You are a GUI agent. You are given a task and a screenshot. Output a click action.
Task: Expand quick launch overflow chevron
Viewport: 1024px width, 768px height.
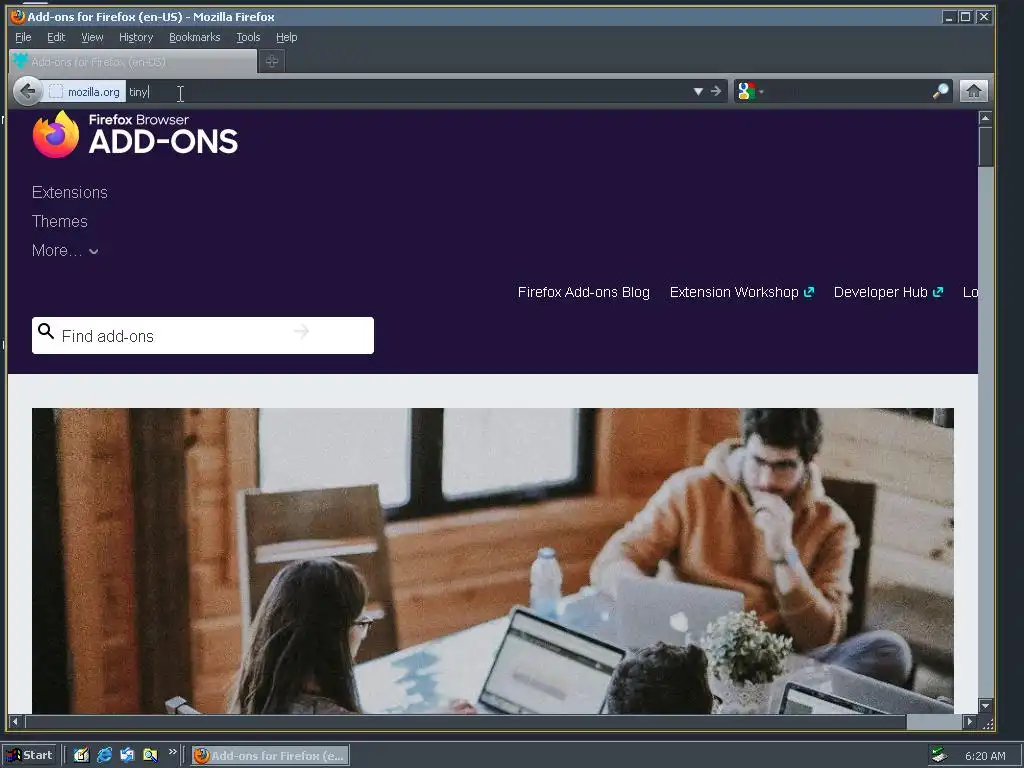[x=172, y=752]
